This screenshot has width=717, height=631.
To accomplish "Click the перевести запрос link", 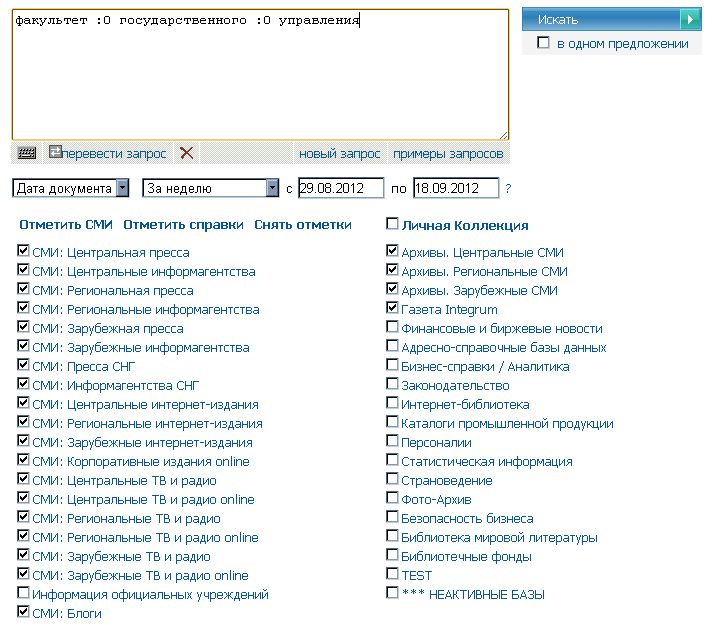I will pyautogui.click(x=114, y=154).
